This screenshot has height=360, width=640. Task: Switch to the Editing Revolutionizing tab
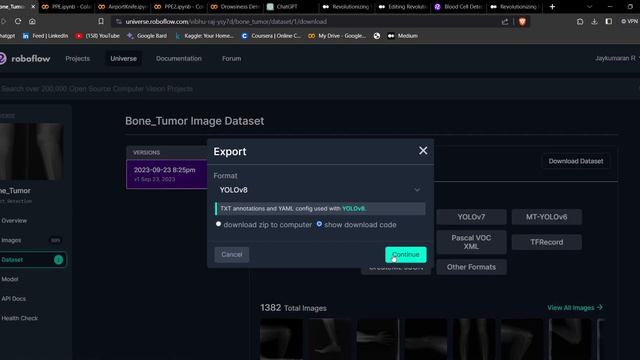(403, 7)
